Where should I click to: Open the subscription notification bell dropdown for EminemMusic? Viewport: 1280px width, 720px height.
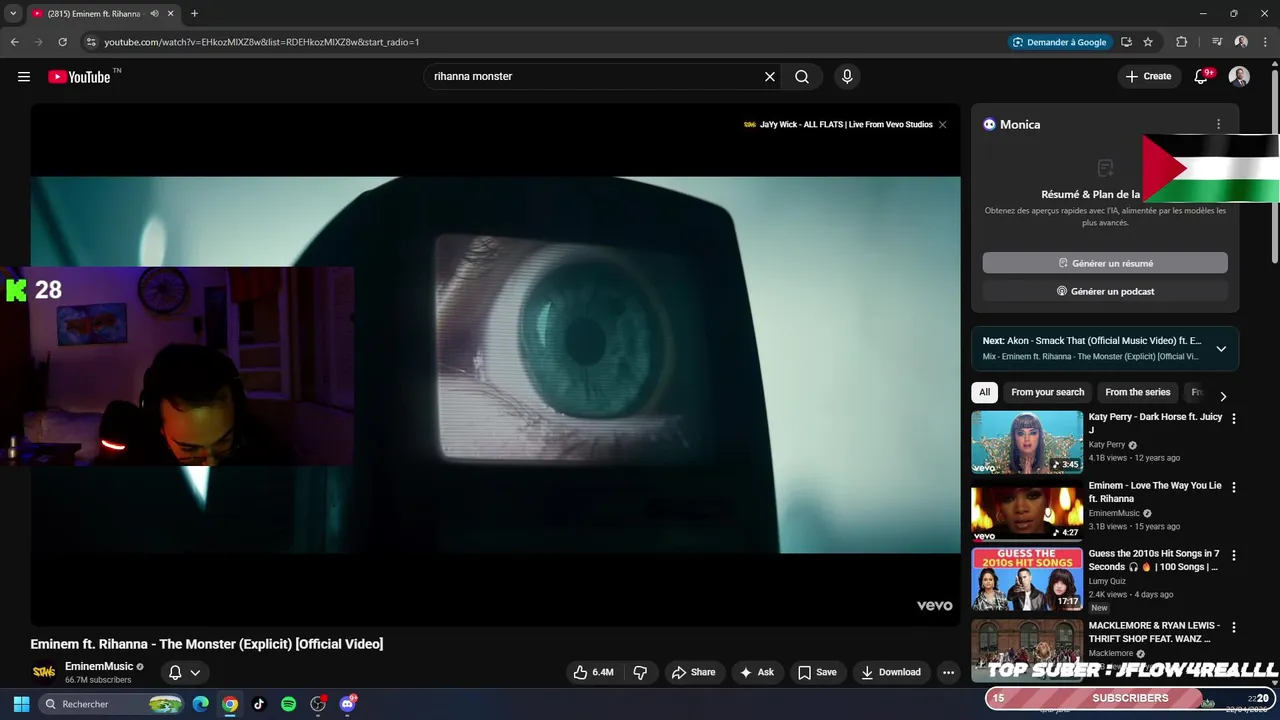pyautogui.click(x=185, y=672)
